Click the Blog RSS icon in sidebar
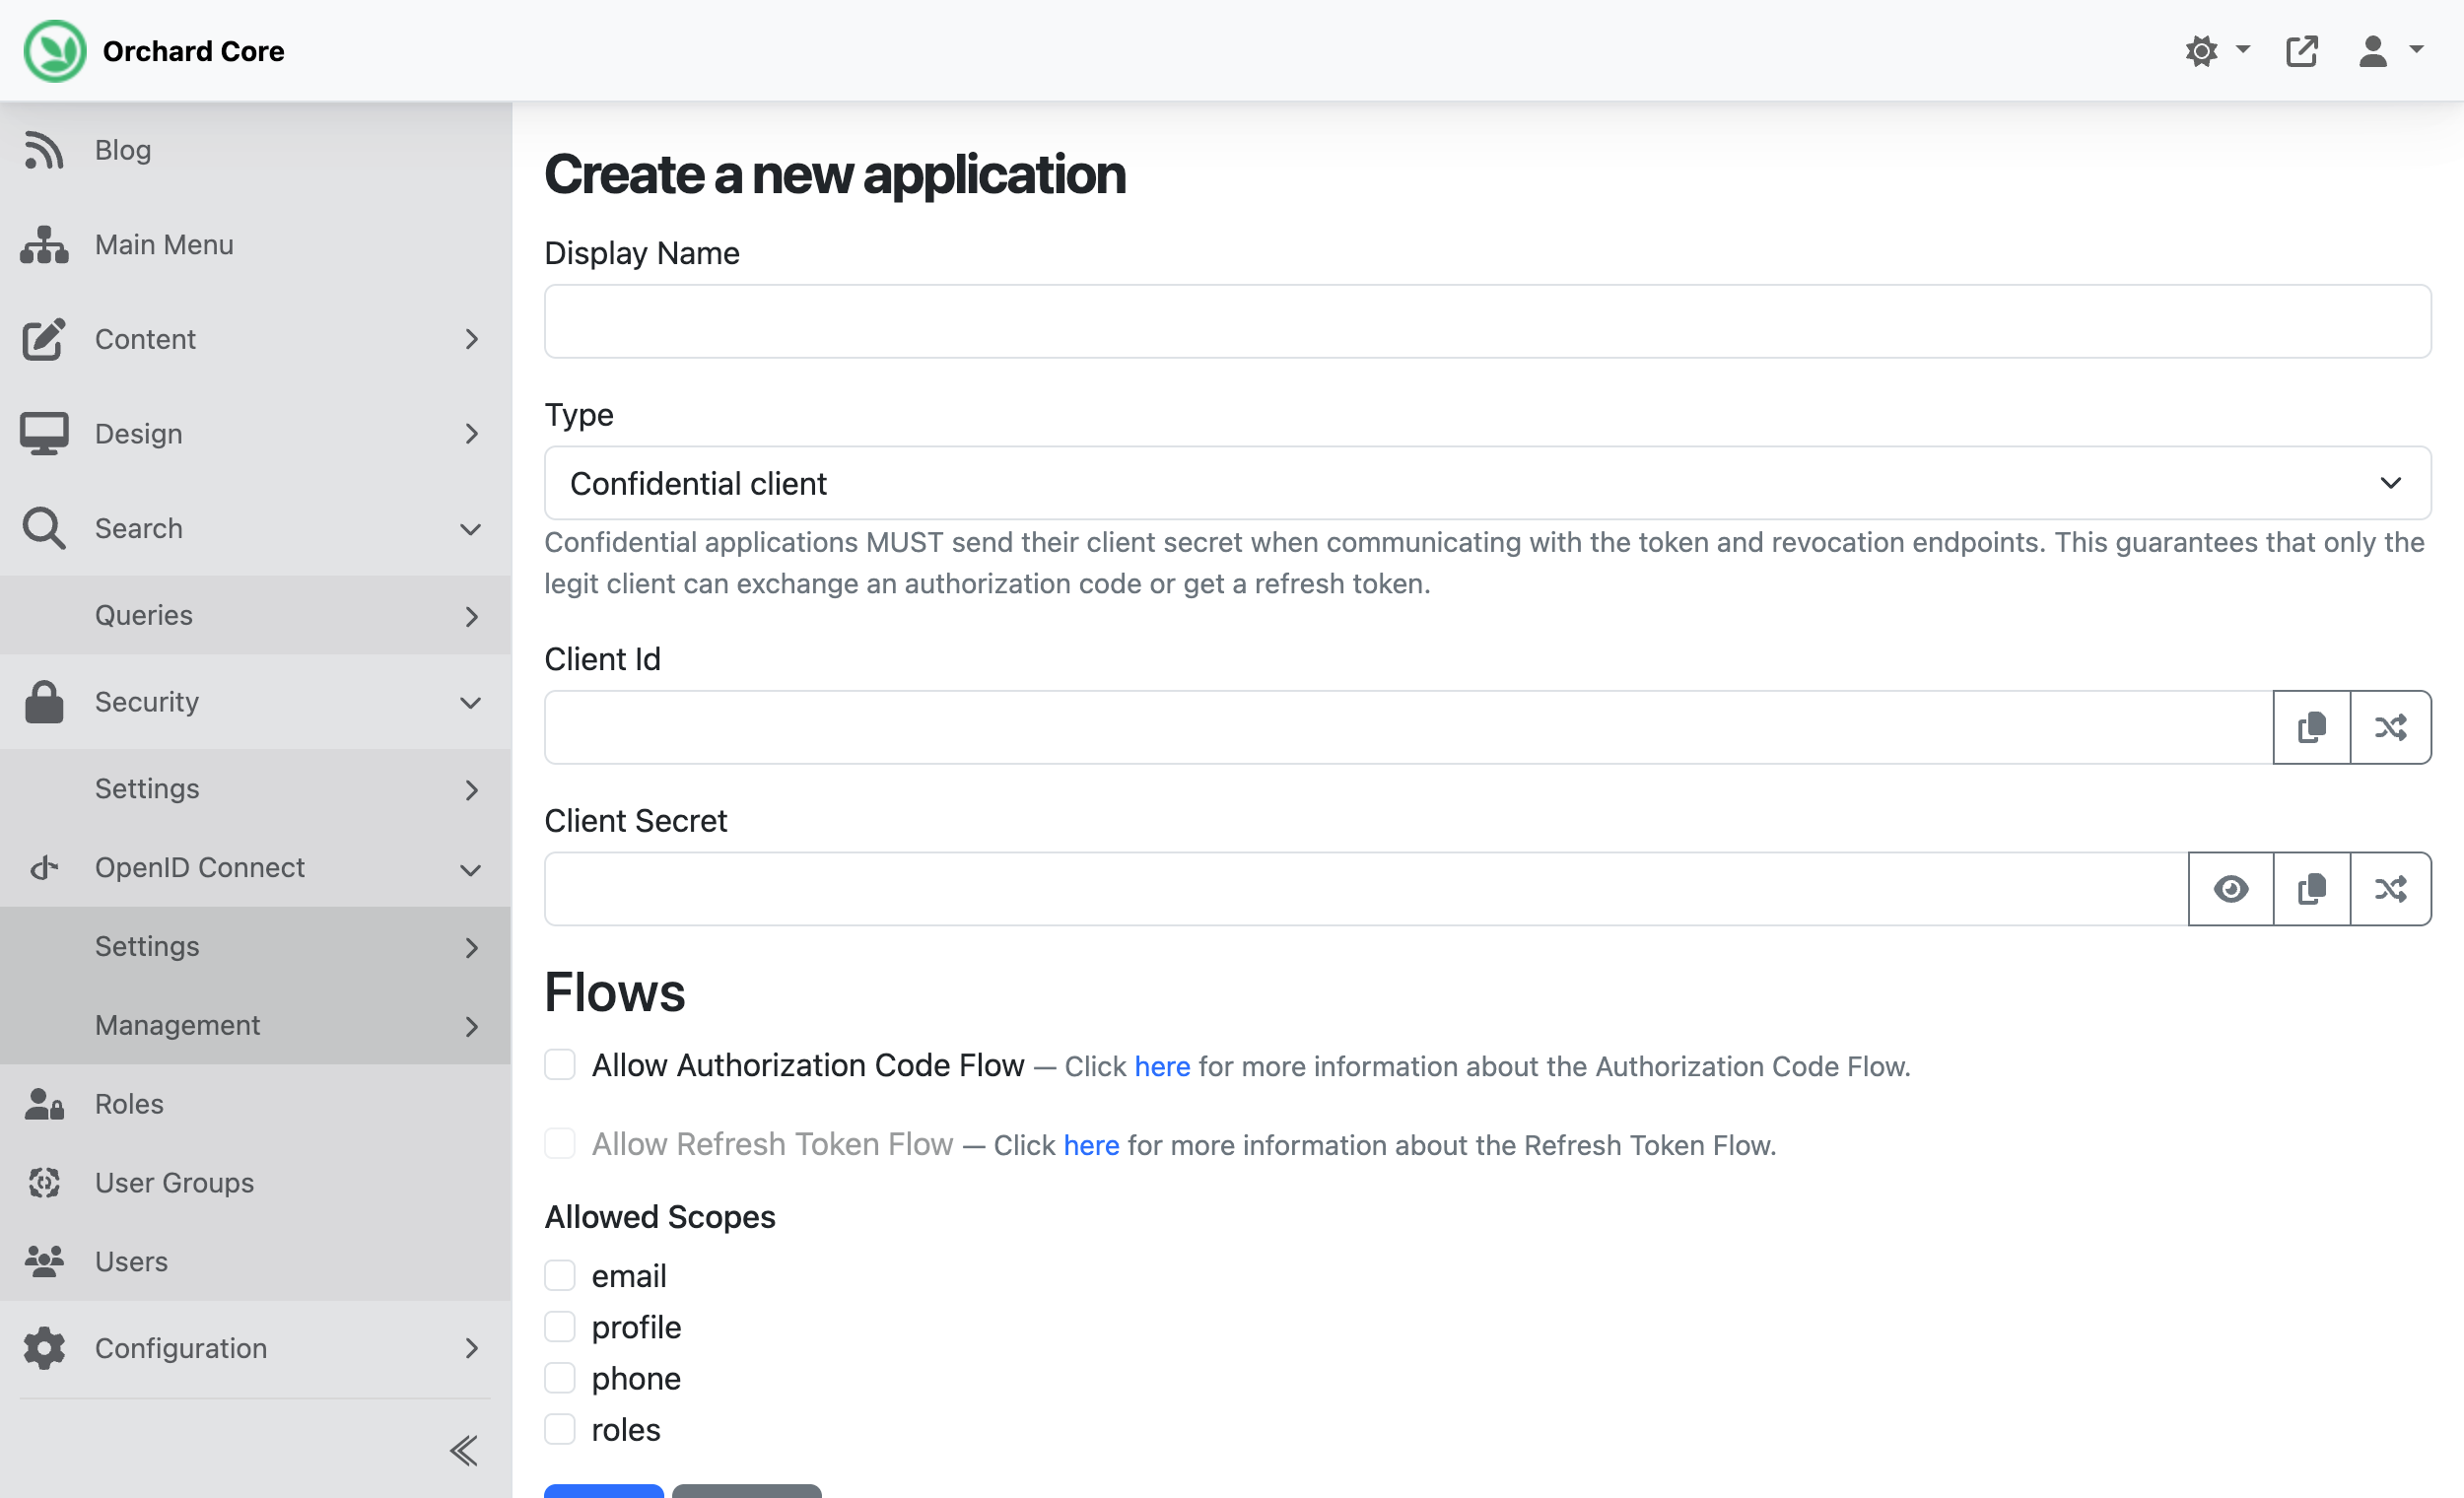Screen dimensions: 2464x1498 click(44, 150)
